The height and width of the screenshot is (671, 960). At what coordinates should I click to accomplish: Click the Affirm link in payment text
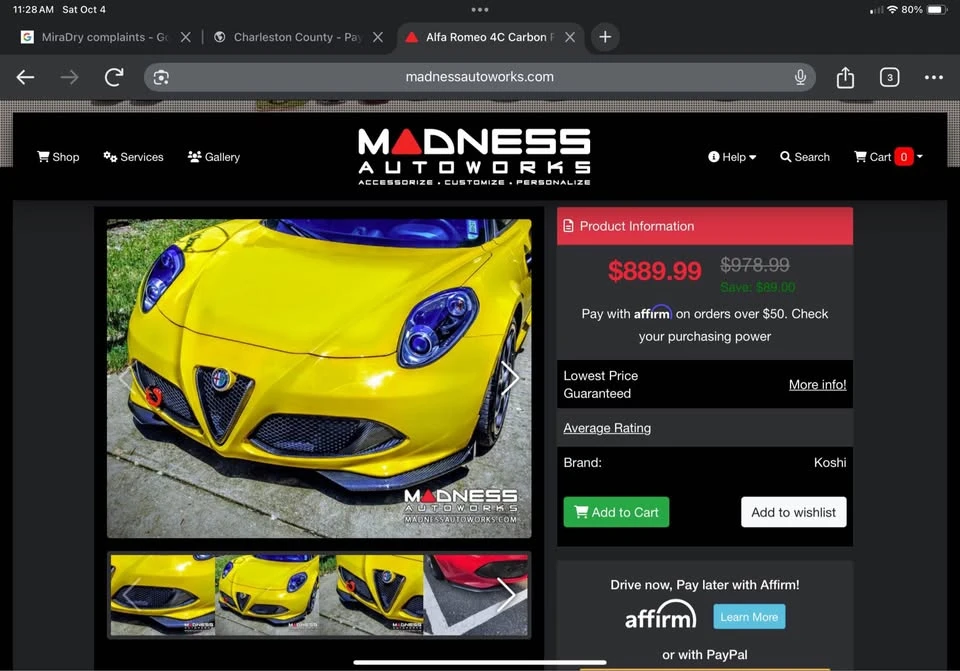(x=653, y=313)
